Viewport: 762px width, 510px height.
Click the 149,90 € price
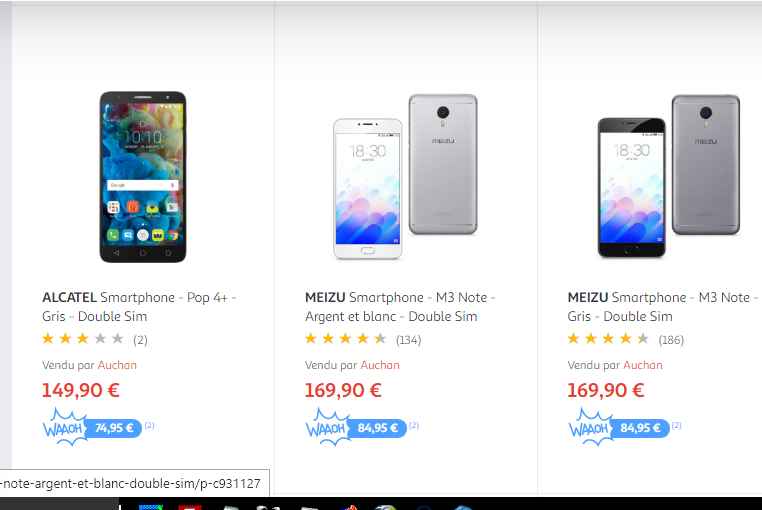81,390
